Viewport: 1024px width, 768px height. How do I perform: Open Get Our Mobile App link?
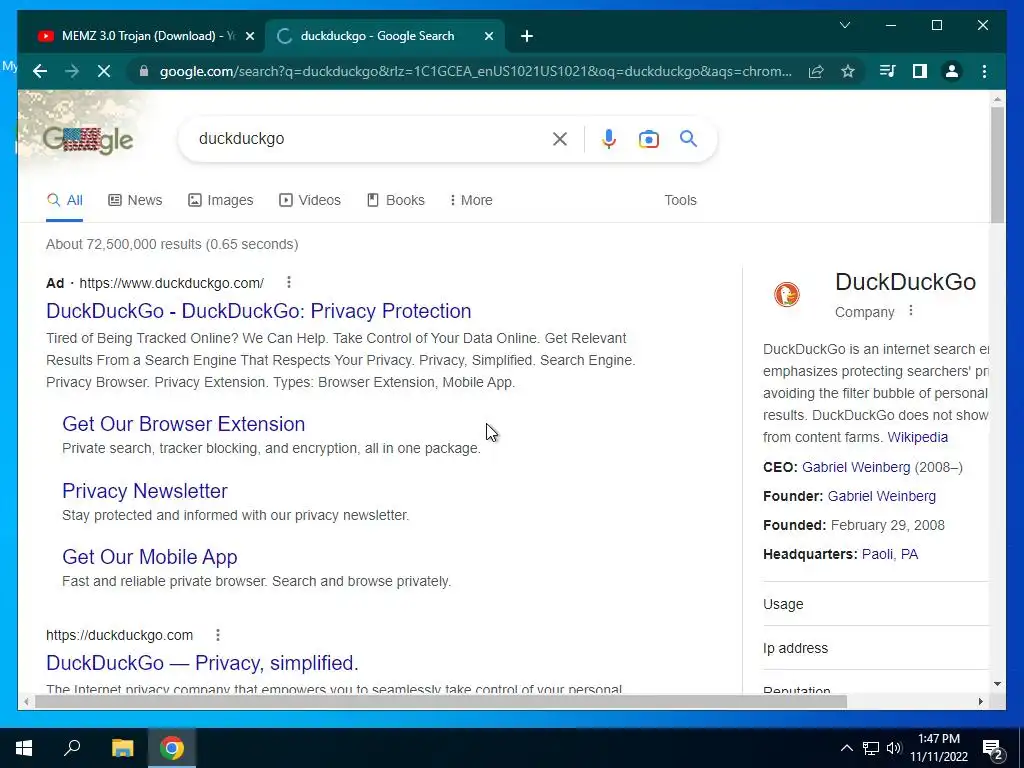150,557
